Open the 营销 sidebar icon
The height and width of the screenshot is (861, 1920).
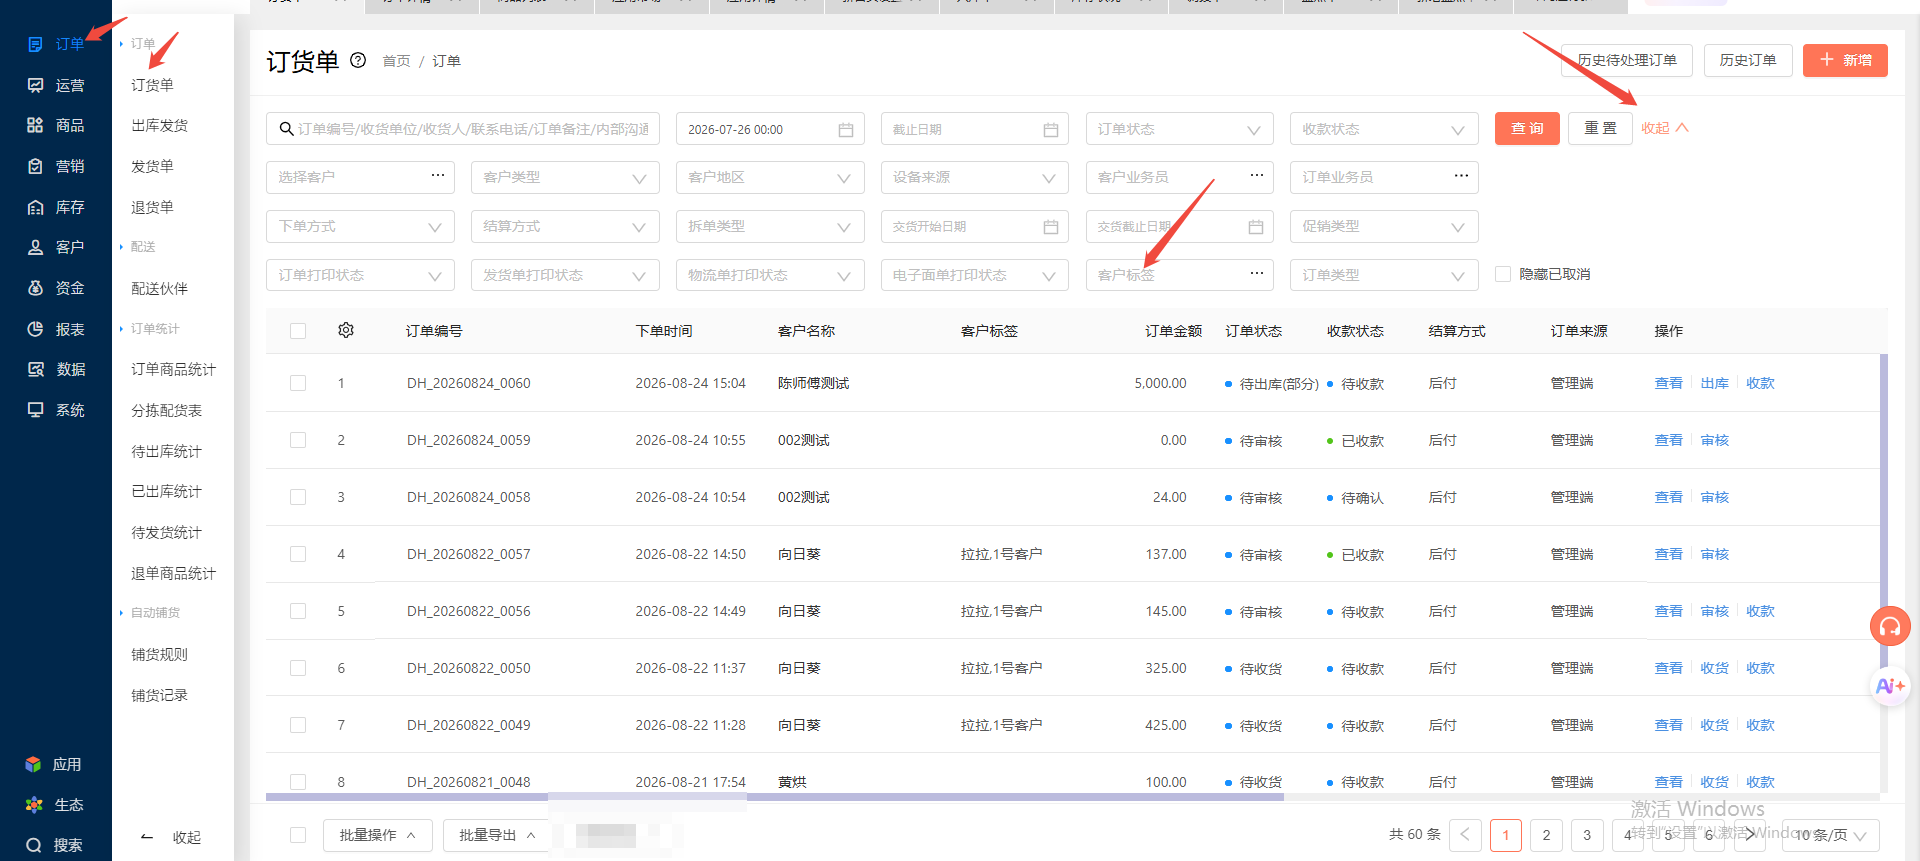pyautogui.click(x=35, y=166)
